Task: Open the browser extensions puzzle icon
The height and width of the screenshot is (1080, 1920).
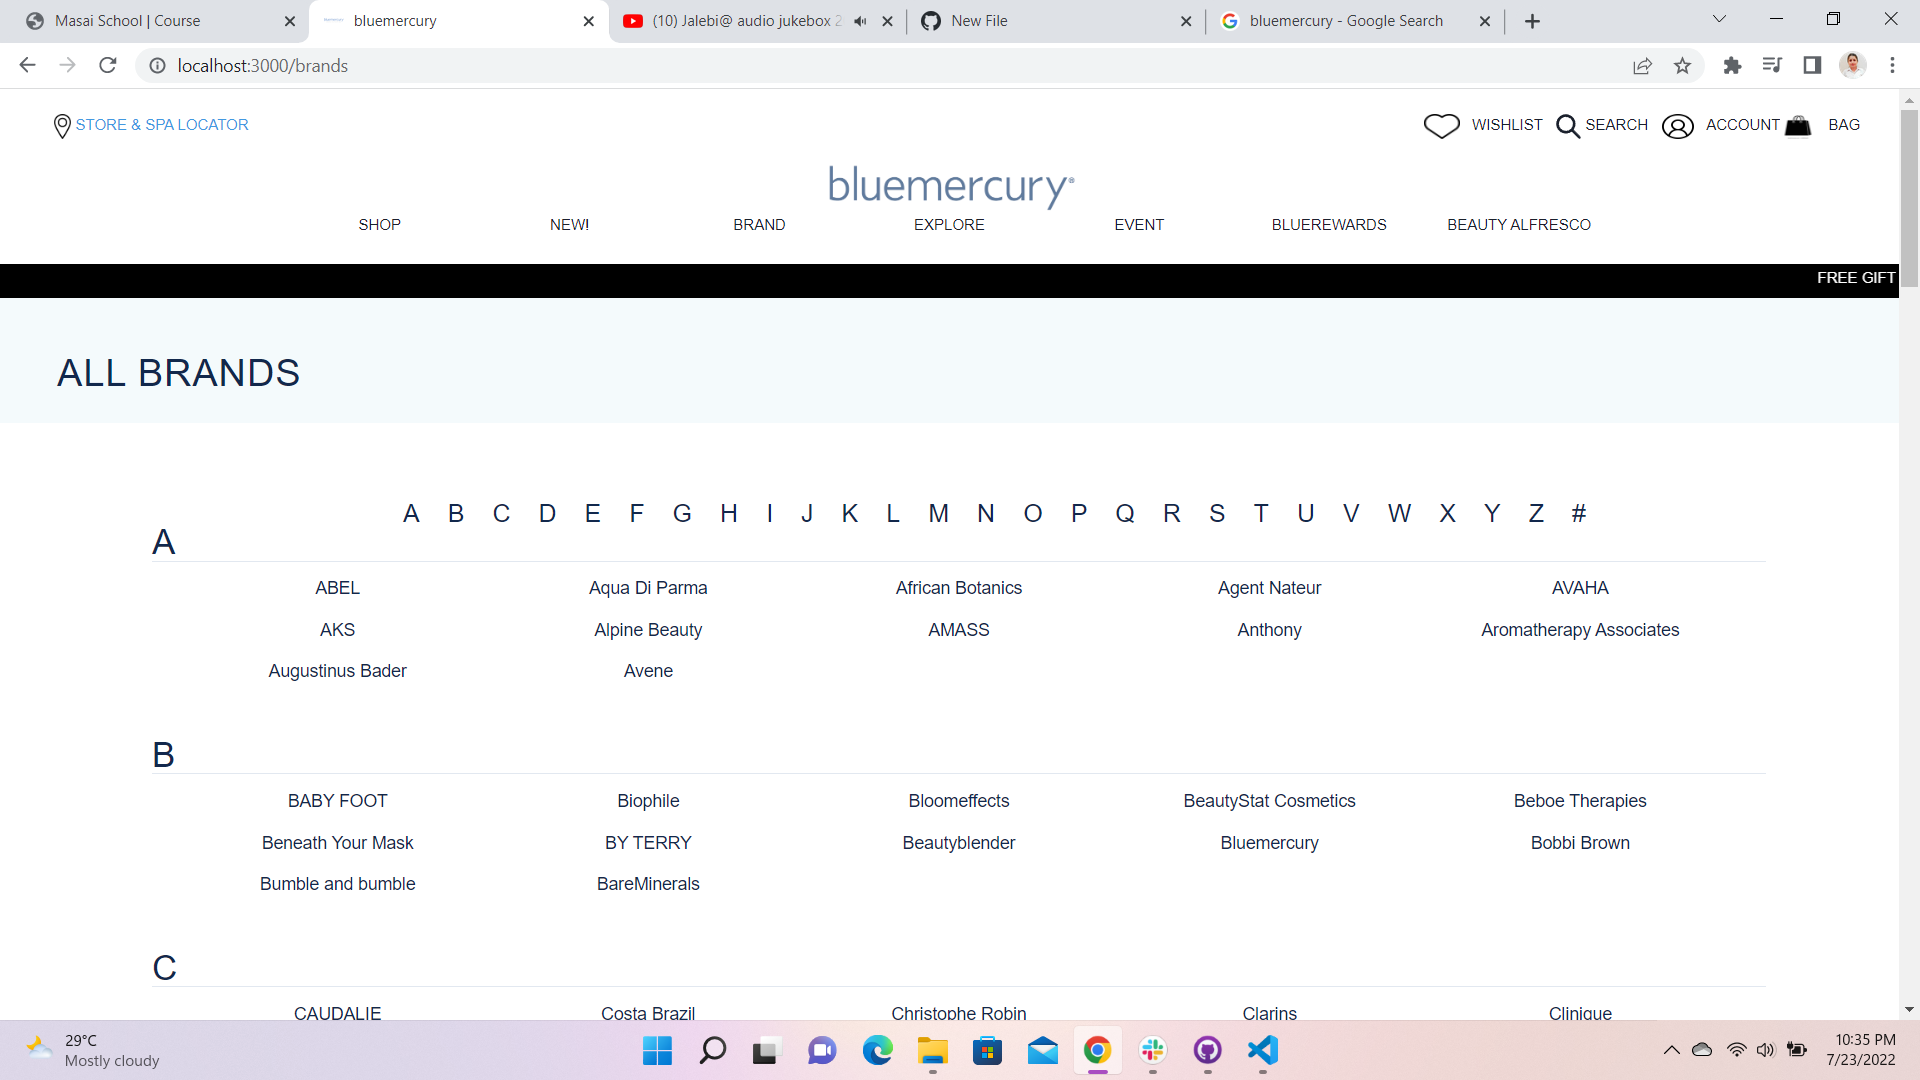Action: tap(1733, 65)
